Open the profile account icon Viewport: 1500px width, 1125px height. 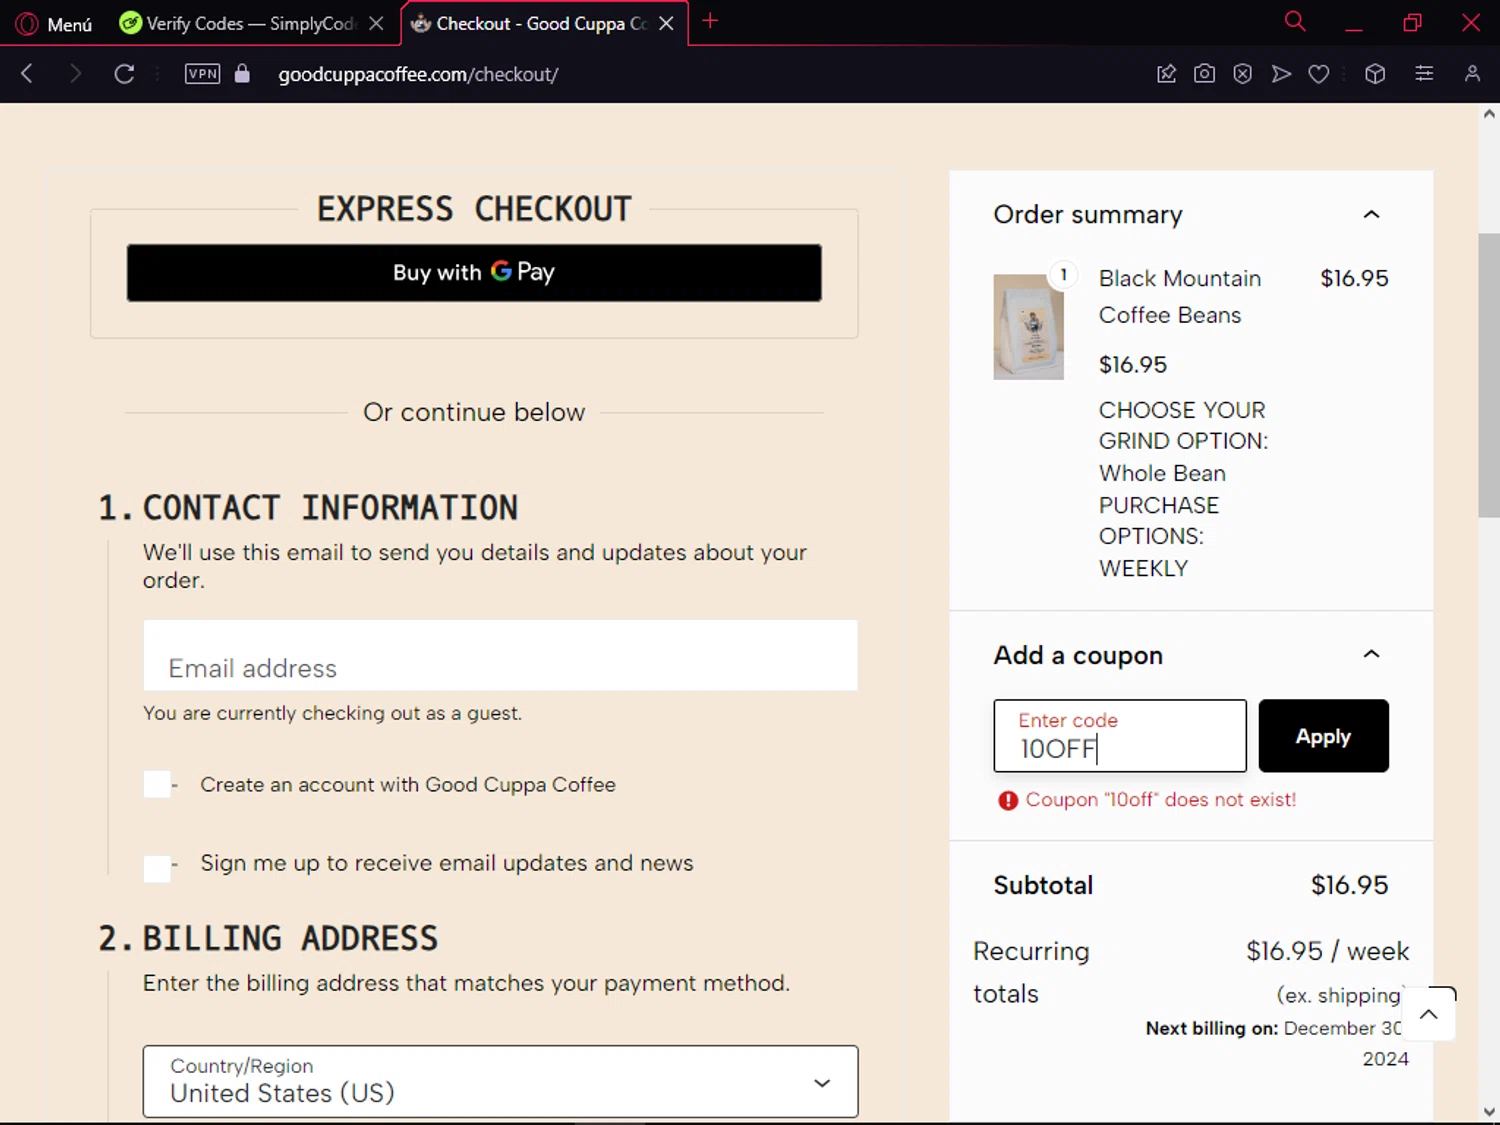pyautogui.click(x=1472, y=73)
